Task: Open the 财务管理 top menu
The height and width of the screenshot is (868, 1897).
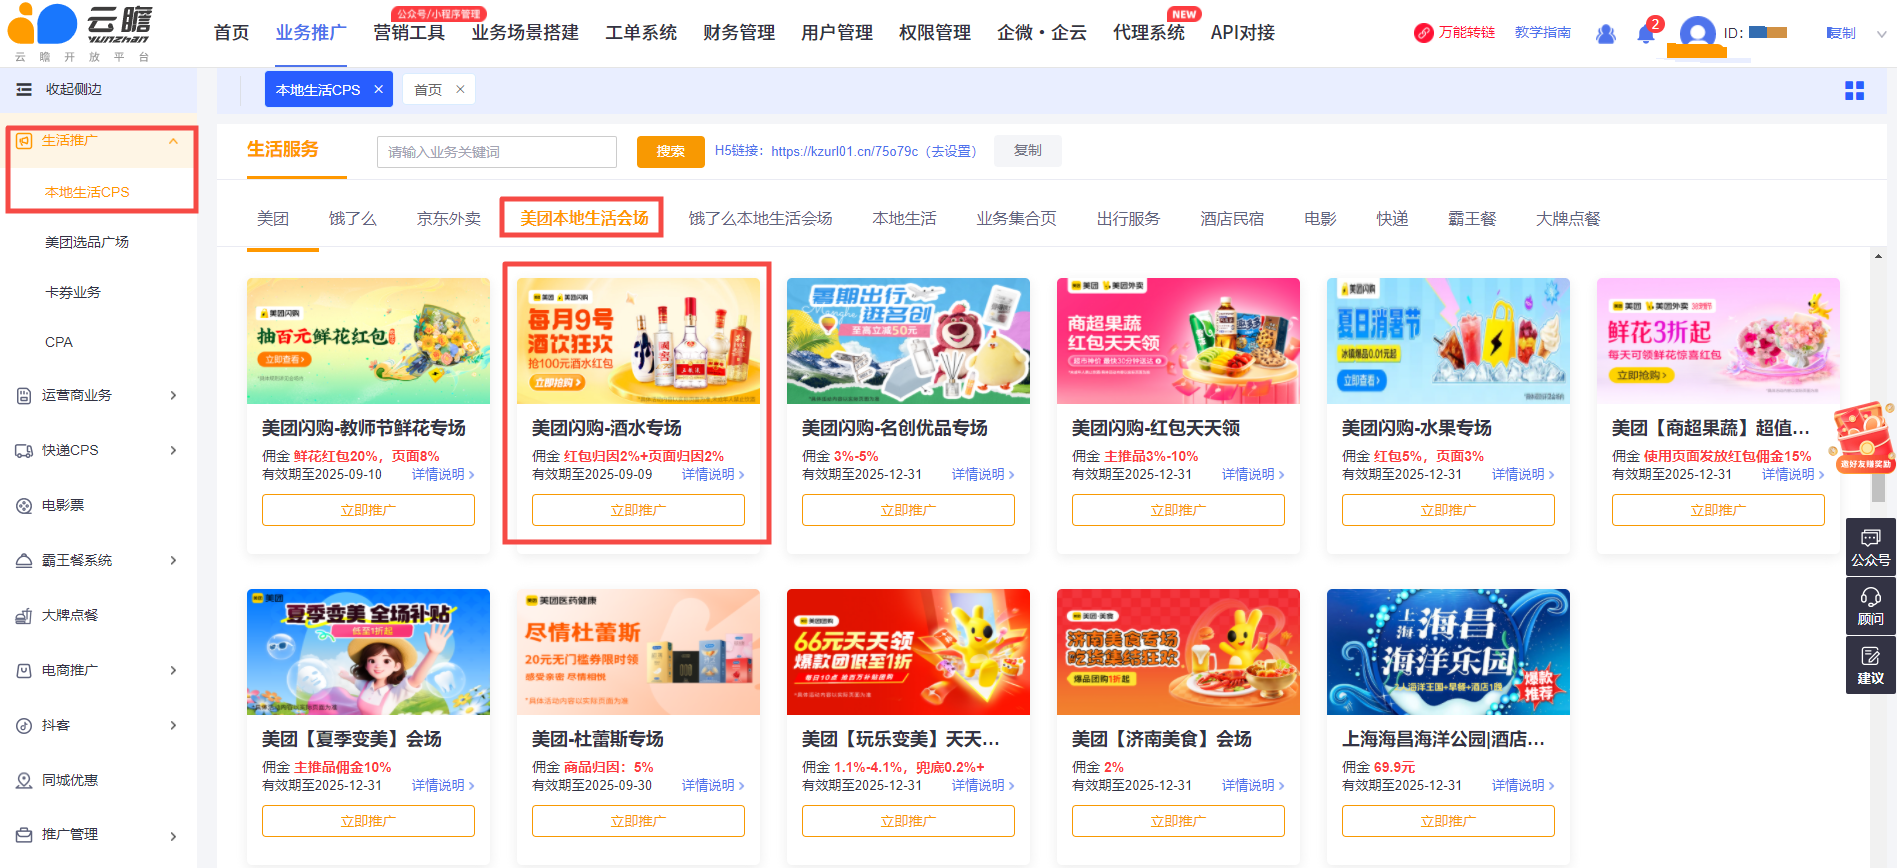Action: (x=739, y=33)
